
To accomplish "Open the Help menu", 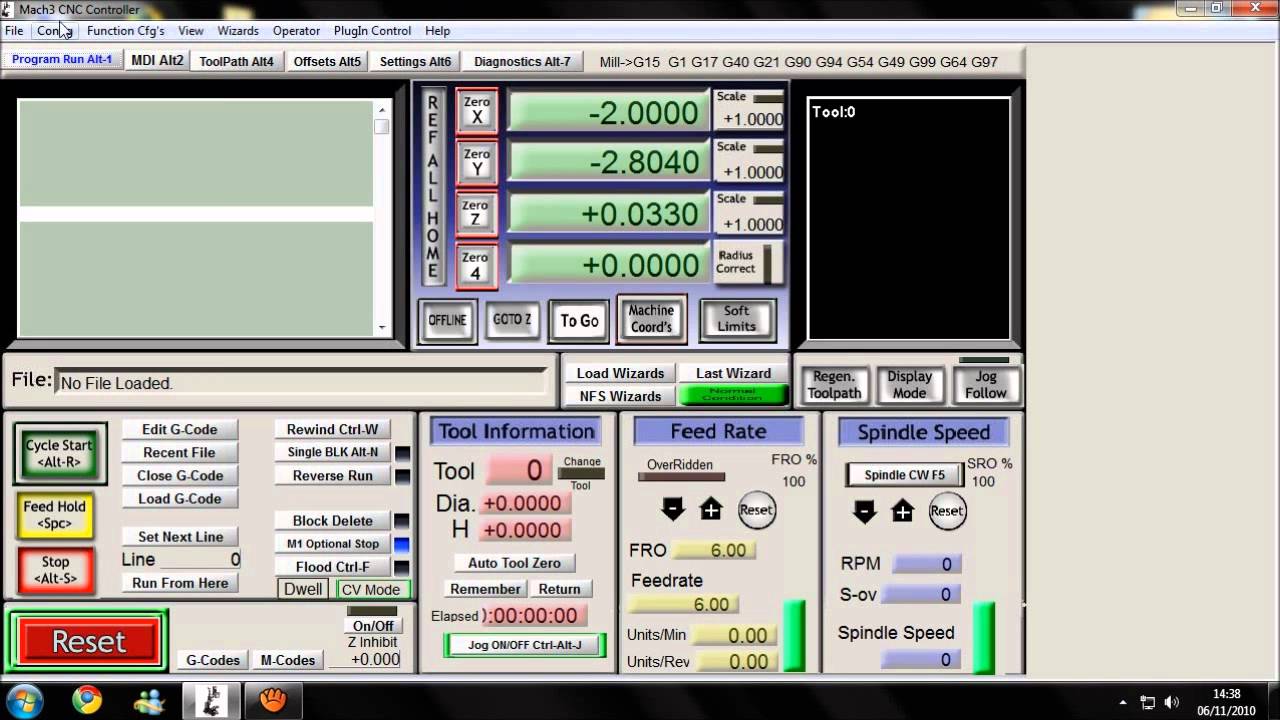I will click(x=438, y=31).
